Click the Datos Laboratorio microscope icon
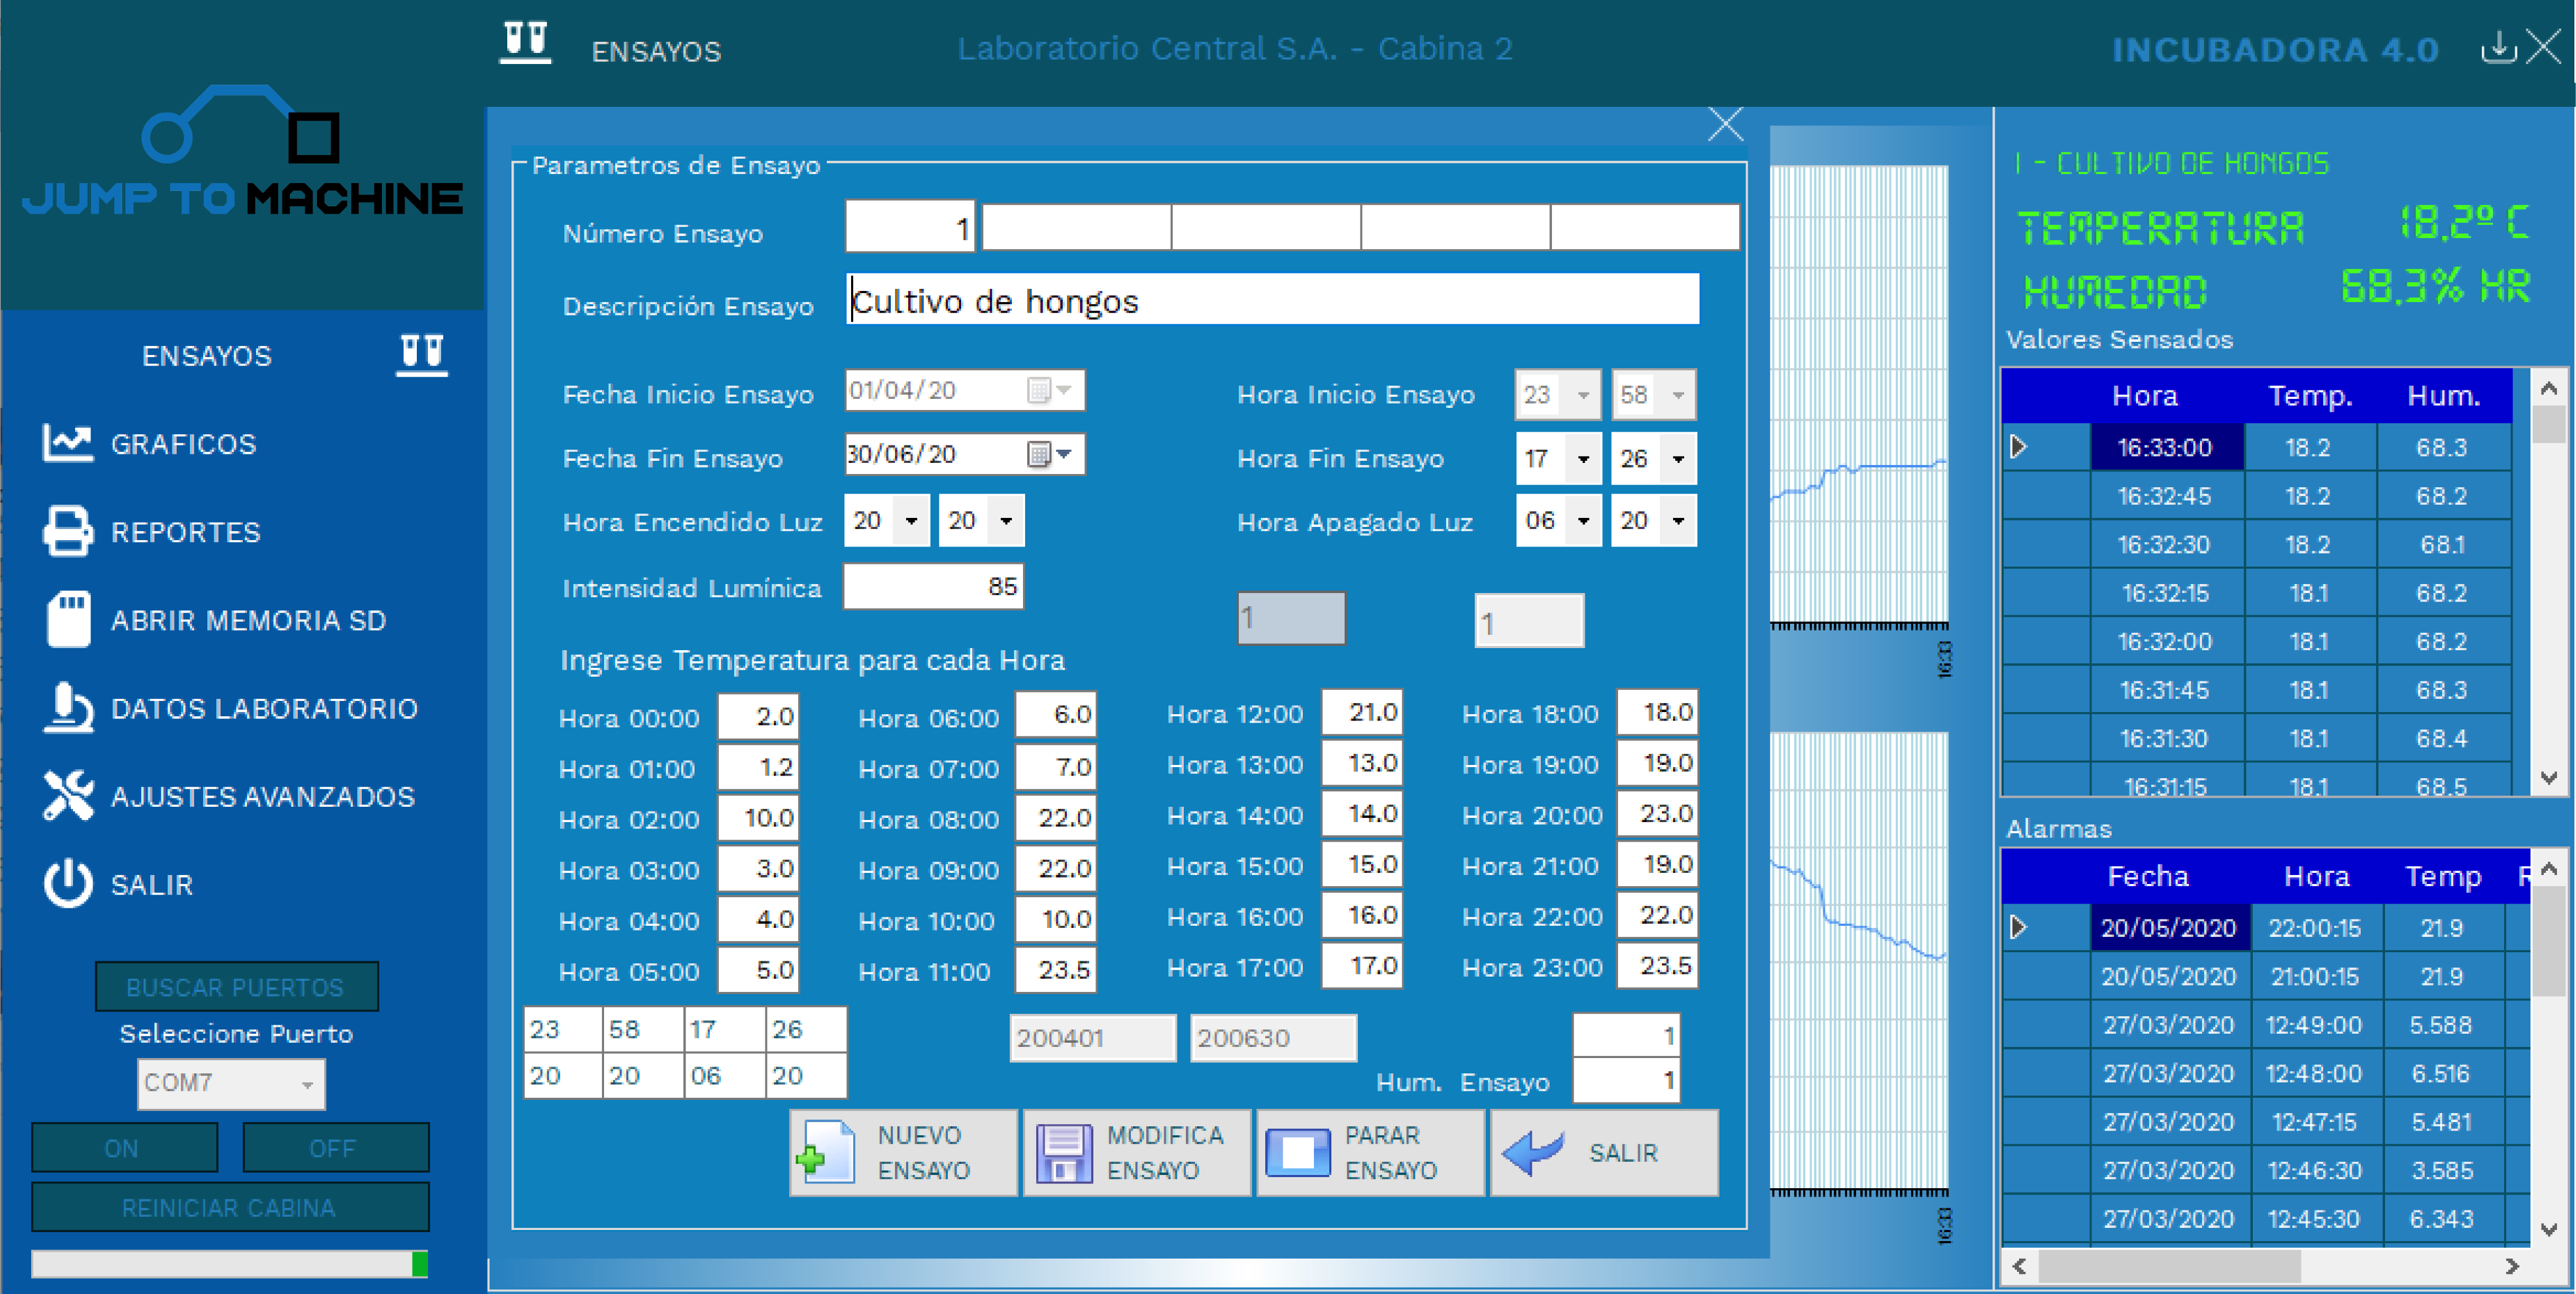2576x1294 pixels. 67,708
